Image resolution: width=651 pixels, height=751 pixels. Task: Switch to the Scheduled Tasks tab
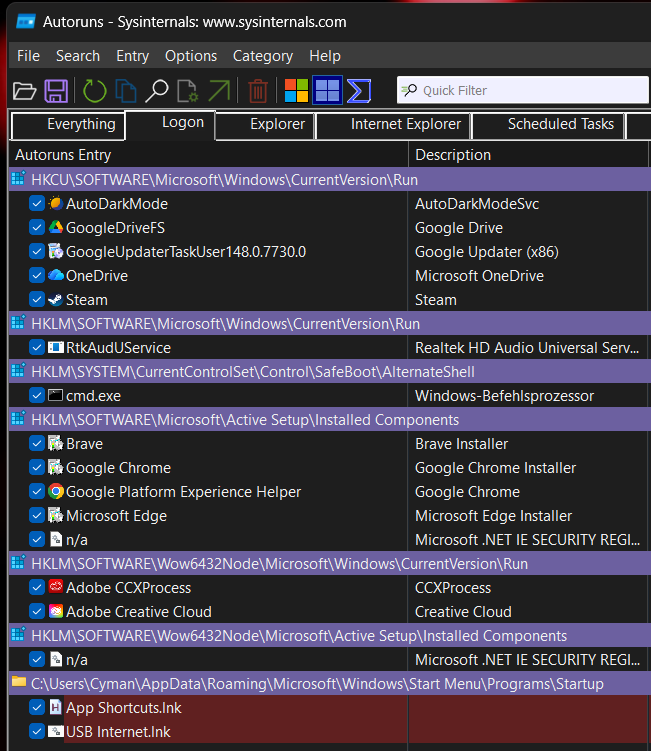coord(548,125)
